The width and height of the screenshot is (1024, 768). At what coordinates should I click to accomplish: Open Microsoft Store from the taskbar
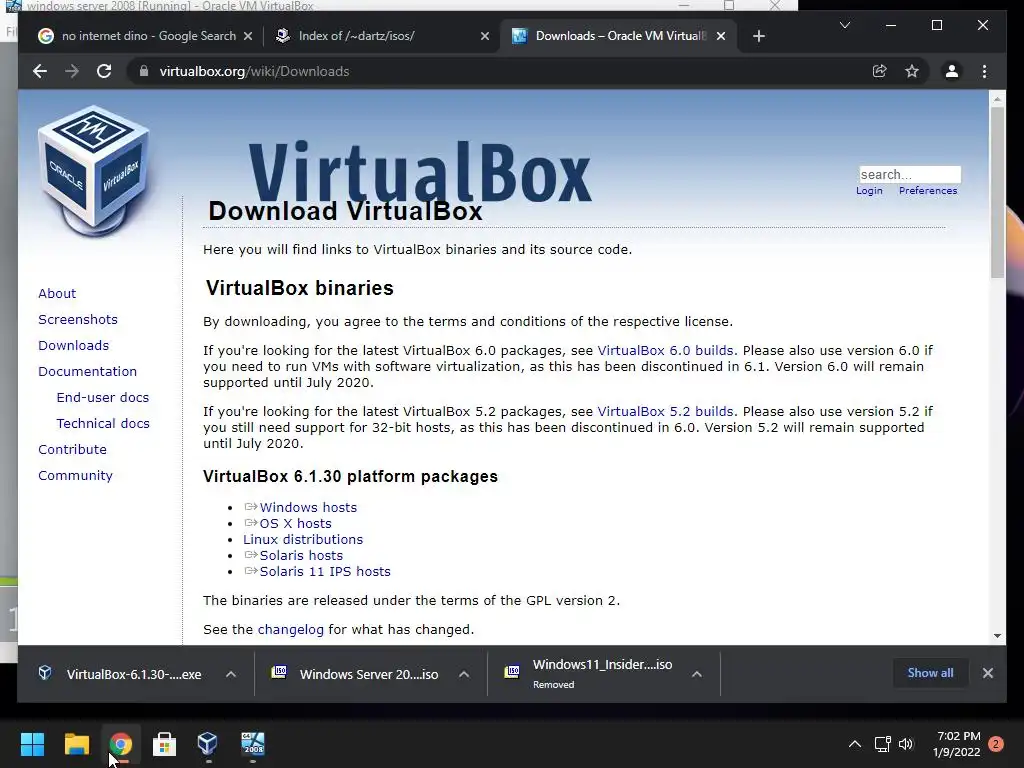164,744
